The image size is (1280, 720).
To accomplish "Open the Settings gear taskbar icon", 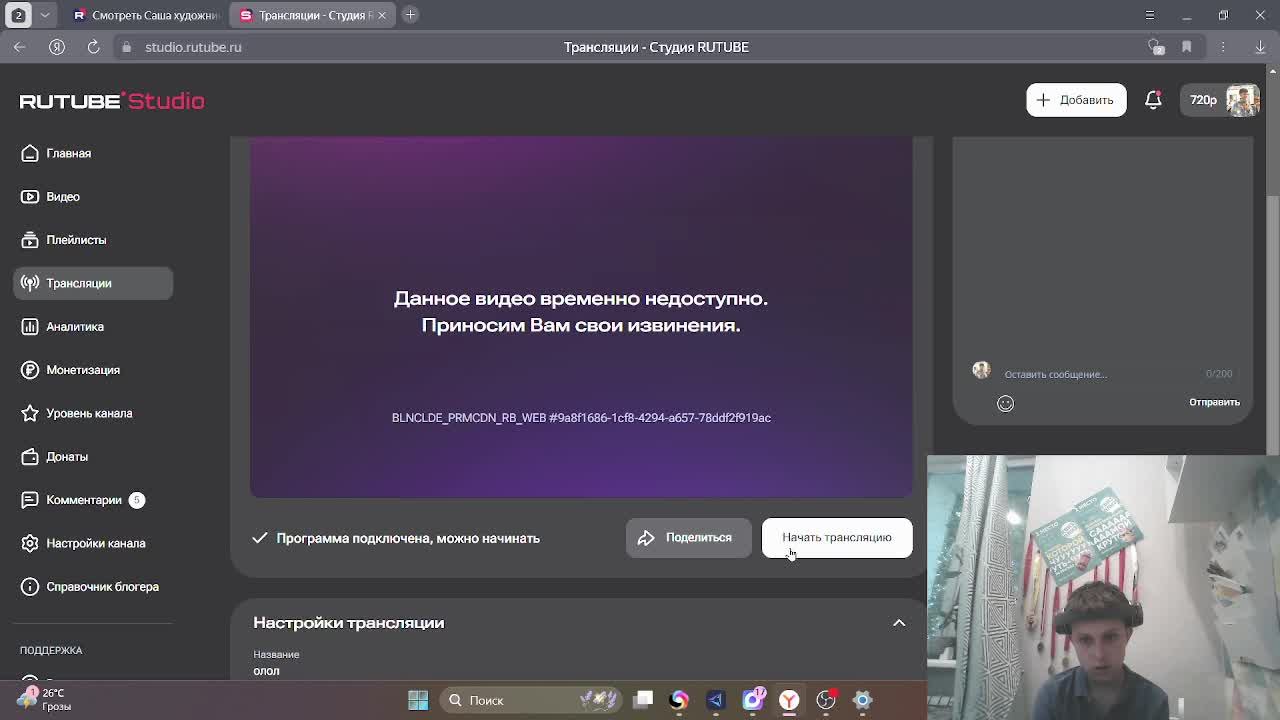I will [862, 700].
